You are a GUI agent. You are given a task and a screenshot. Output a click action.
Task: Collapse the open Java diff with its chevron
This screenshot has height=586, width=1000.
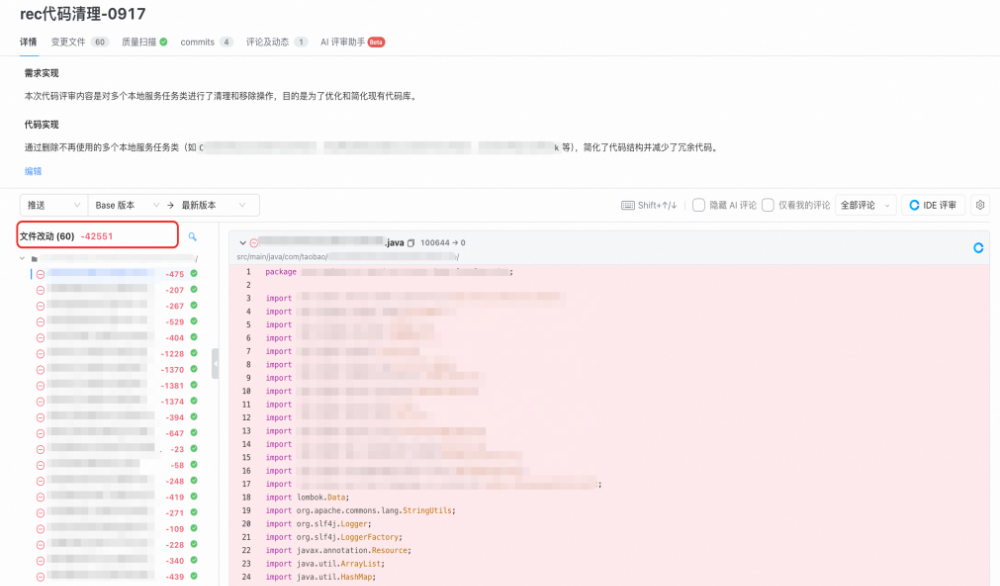[x=243, y=241]
